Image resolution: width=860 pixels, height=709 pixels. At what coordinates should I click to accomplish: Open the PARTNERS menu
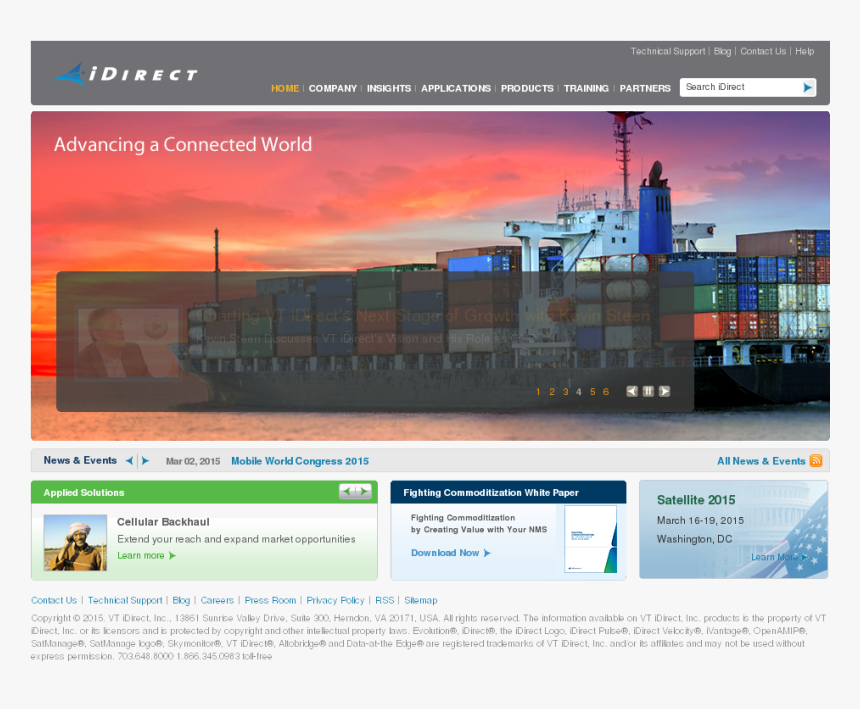coord(645,88)
